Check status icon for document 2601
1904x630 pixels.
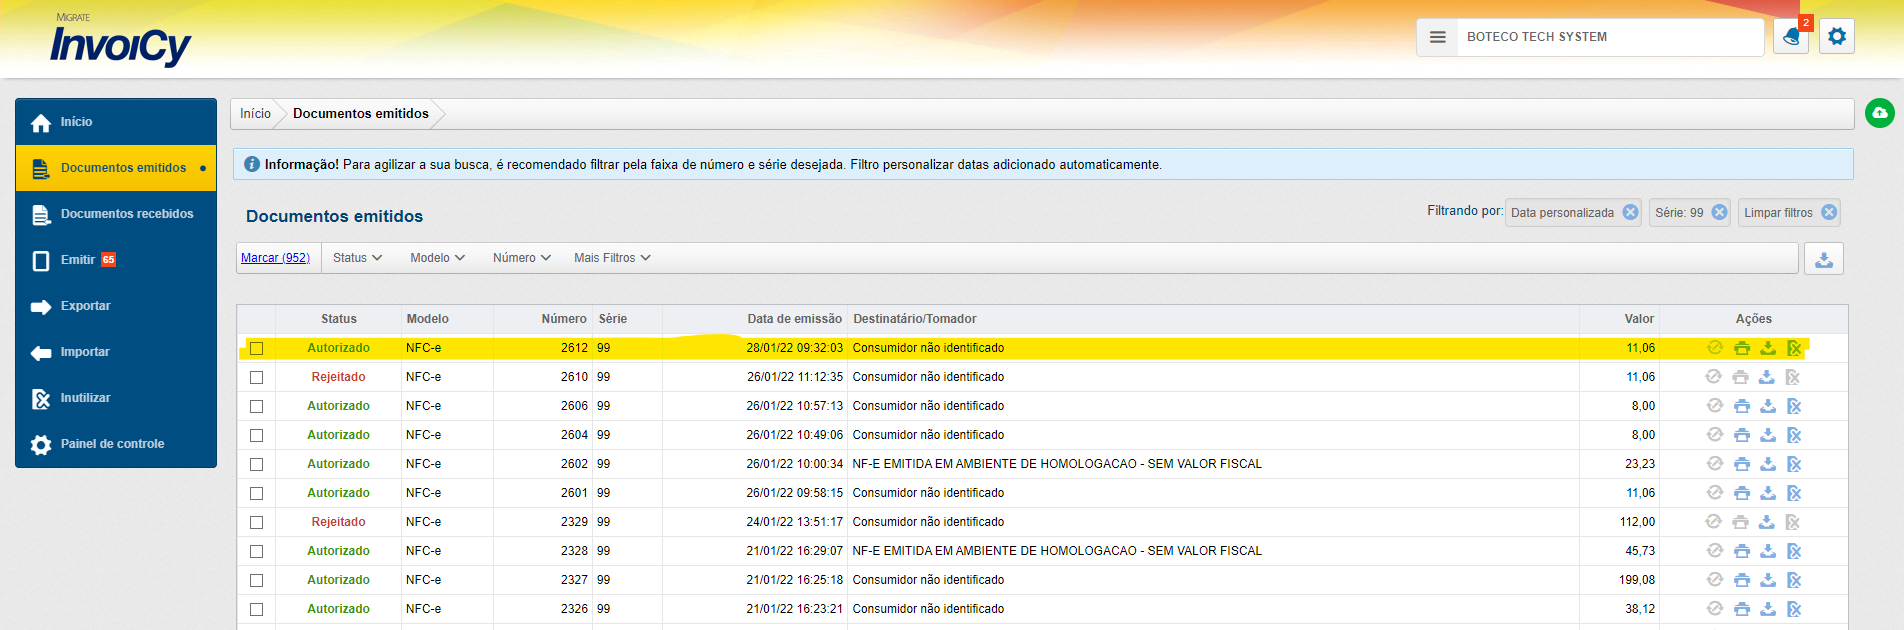click(1715, 493)
